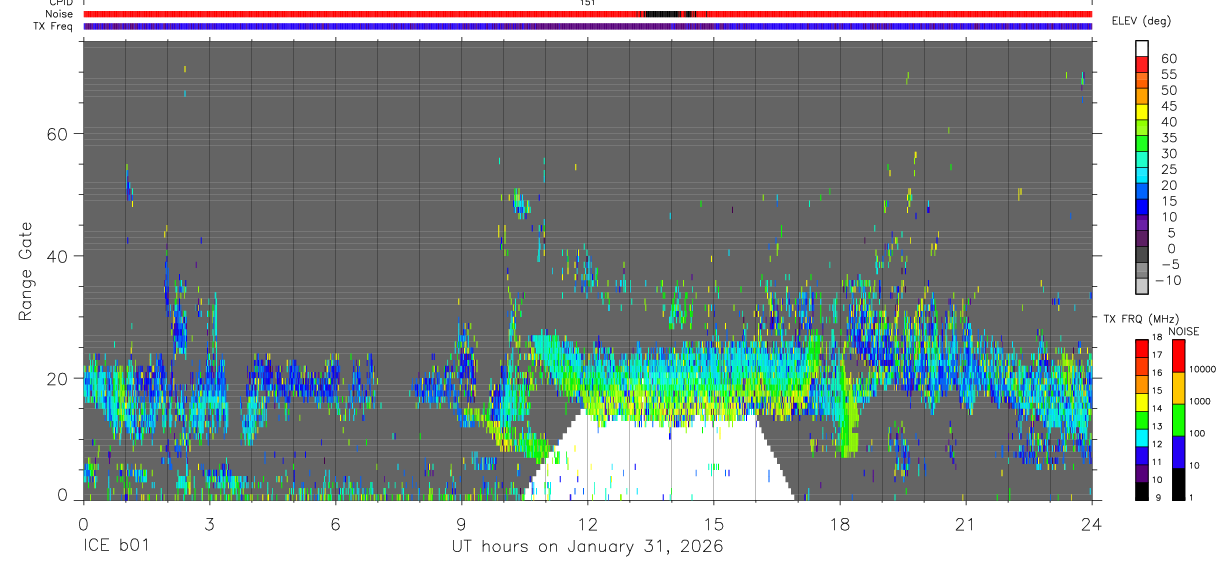The image size is (1228, 567).
Task: Select the blue 11–12 MHz TX FRQ swatch
Action: point(1142,456)
